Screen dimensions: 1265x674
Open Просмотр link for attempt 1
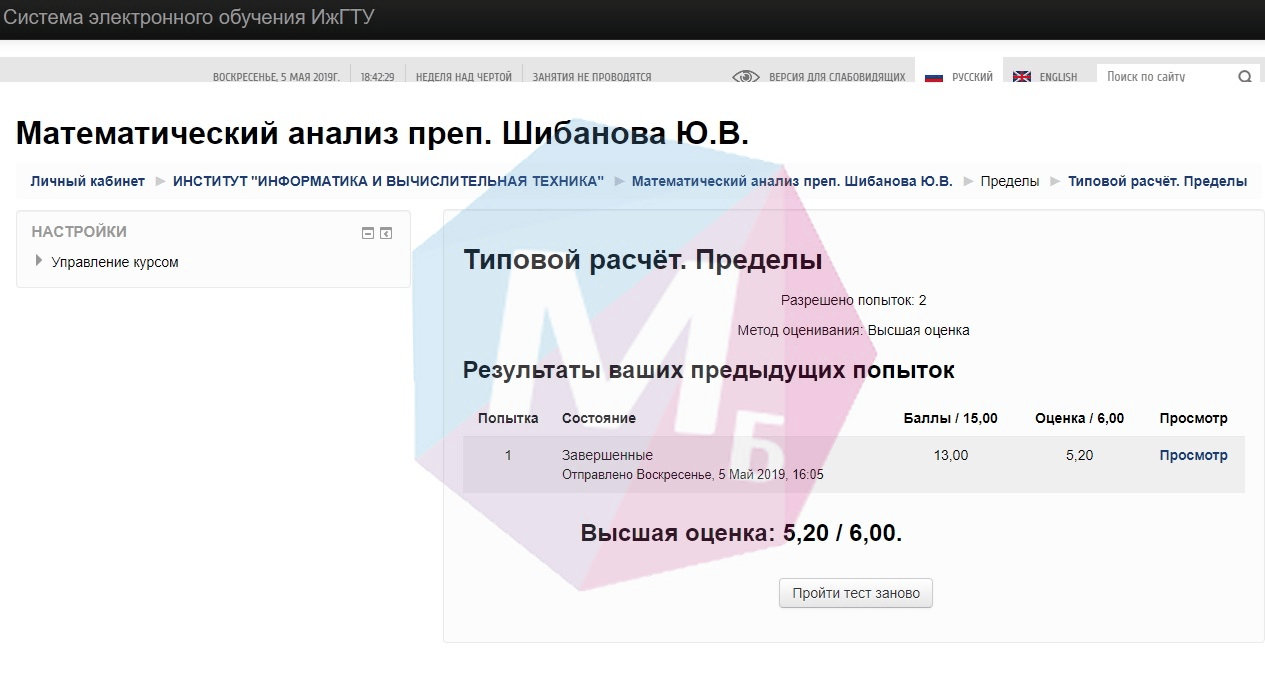1193,455
